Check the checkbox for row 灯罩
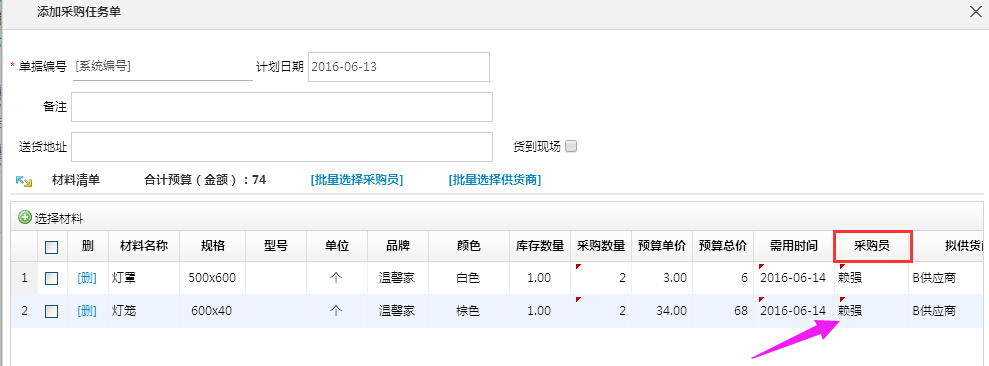This screenshot has height=366, width=989. coord(52,278)
